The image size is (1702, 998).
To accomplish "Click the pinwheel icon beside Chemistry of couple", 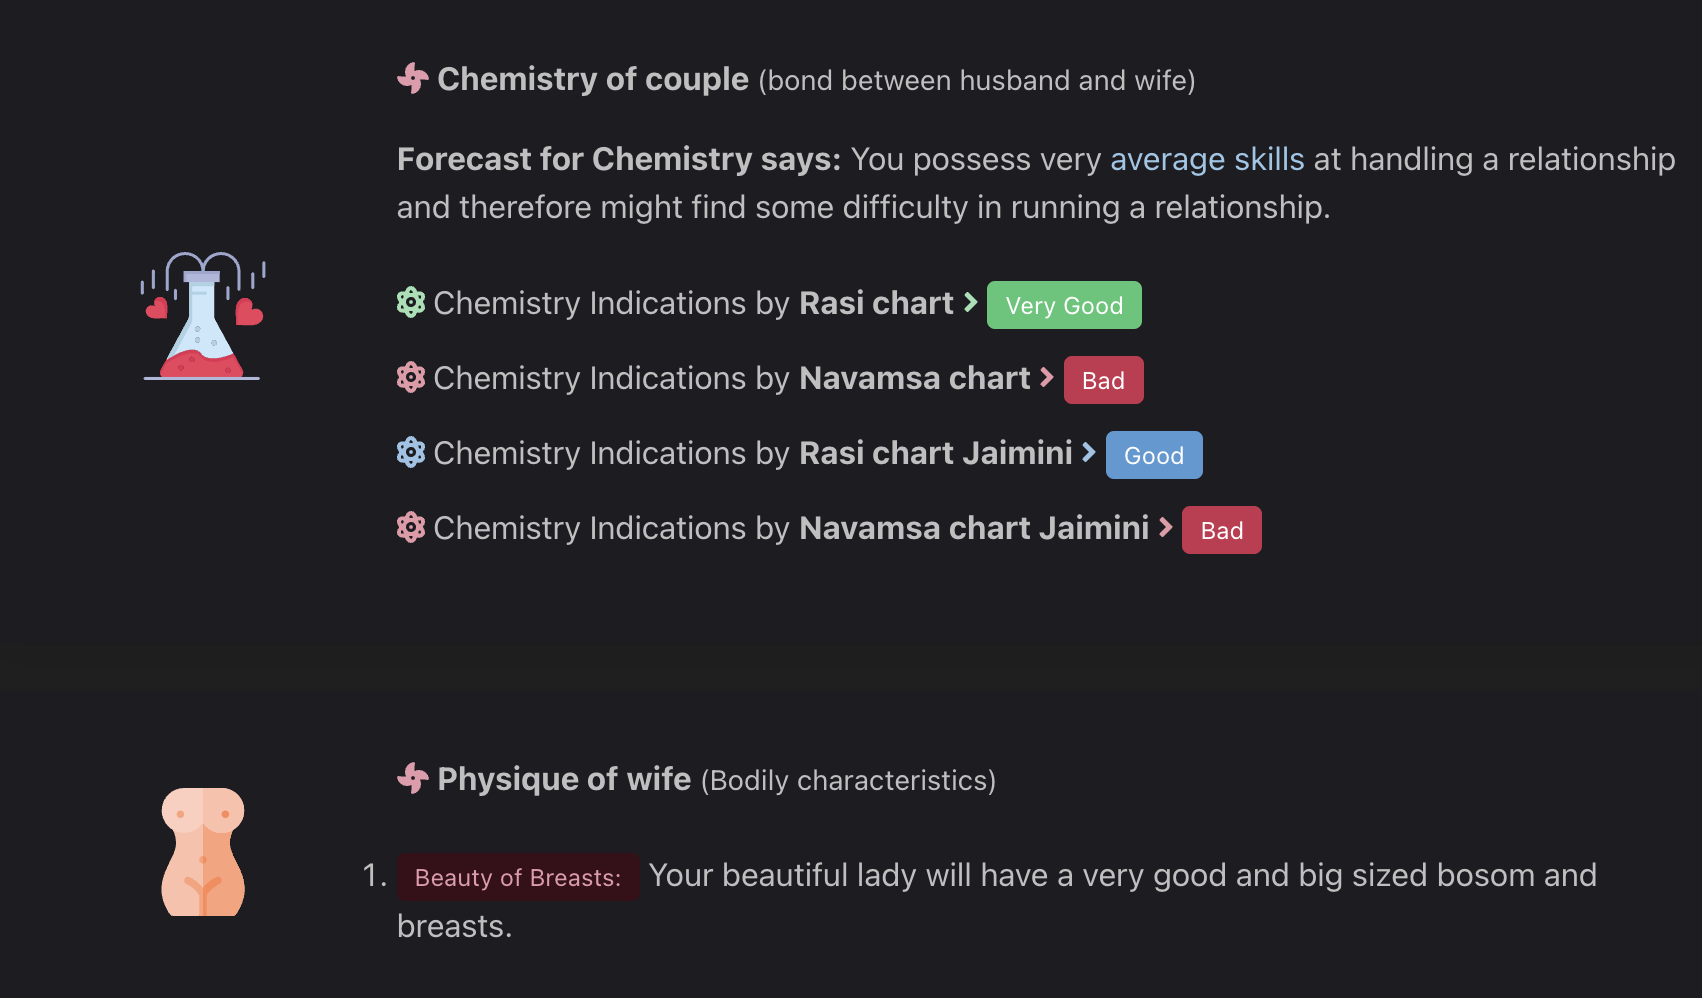I will click(x=412, y=78).
